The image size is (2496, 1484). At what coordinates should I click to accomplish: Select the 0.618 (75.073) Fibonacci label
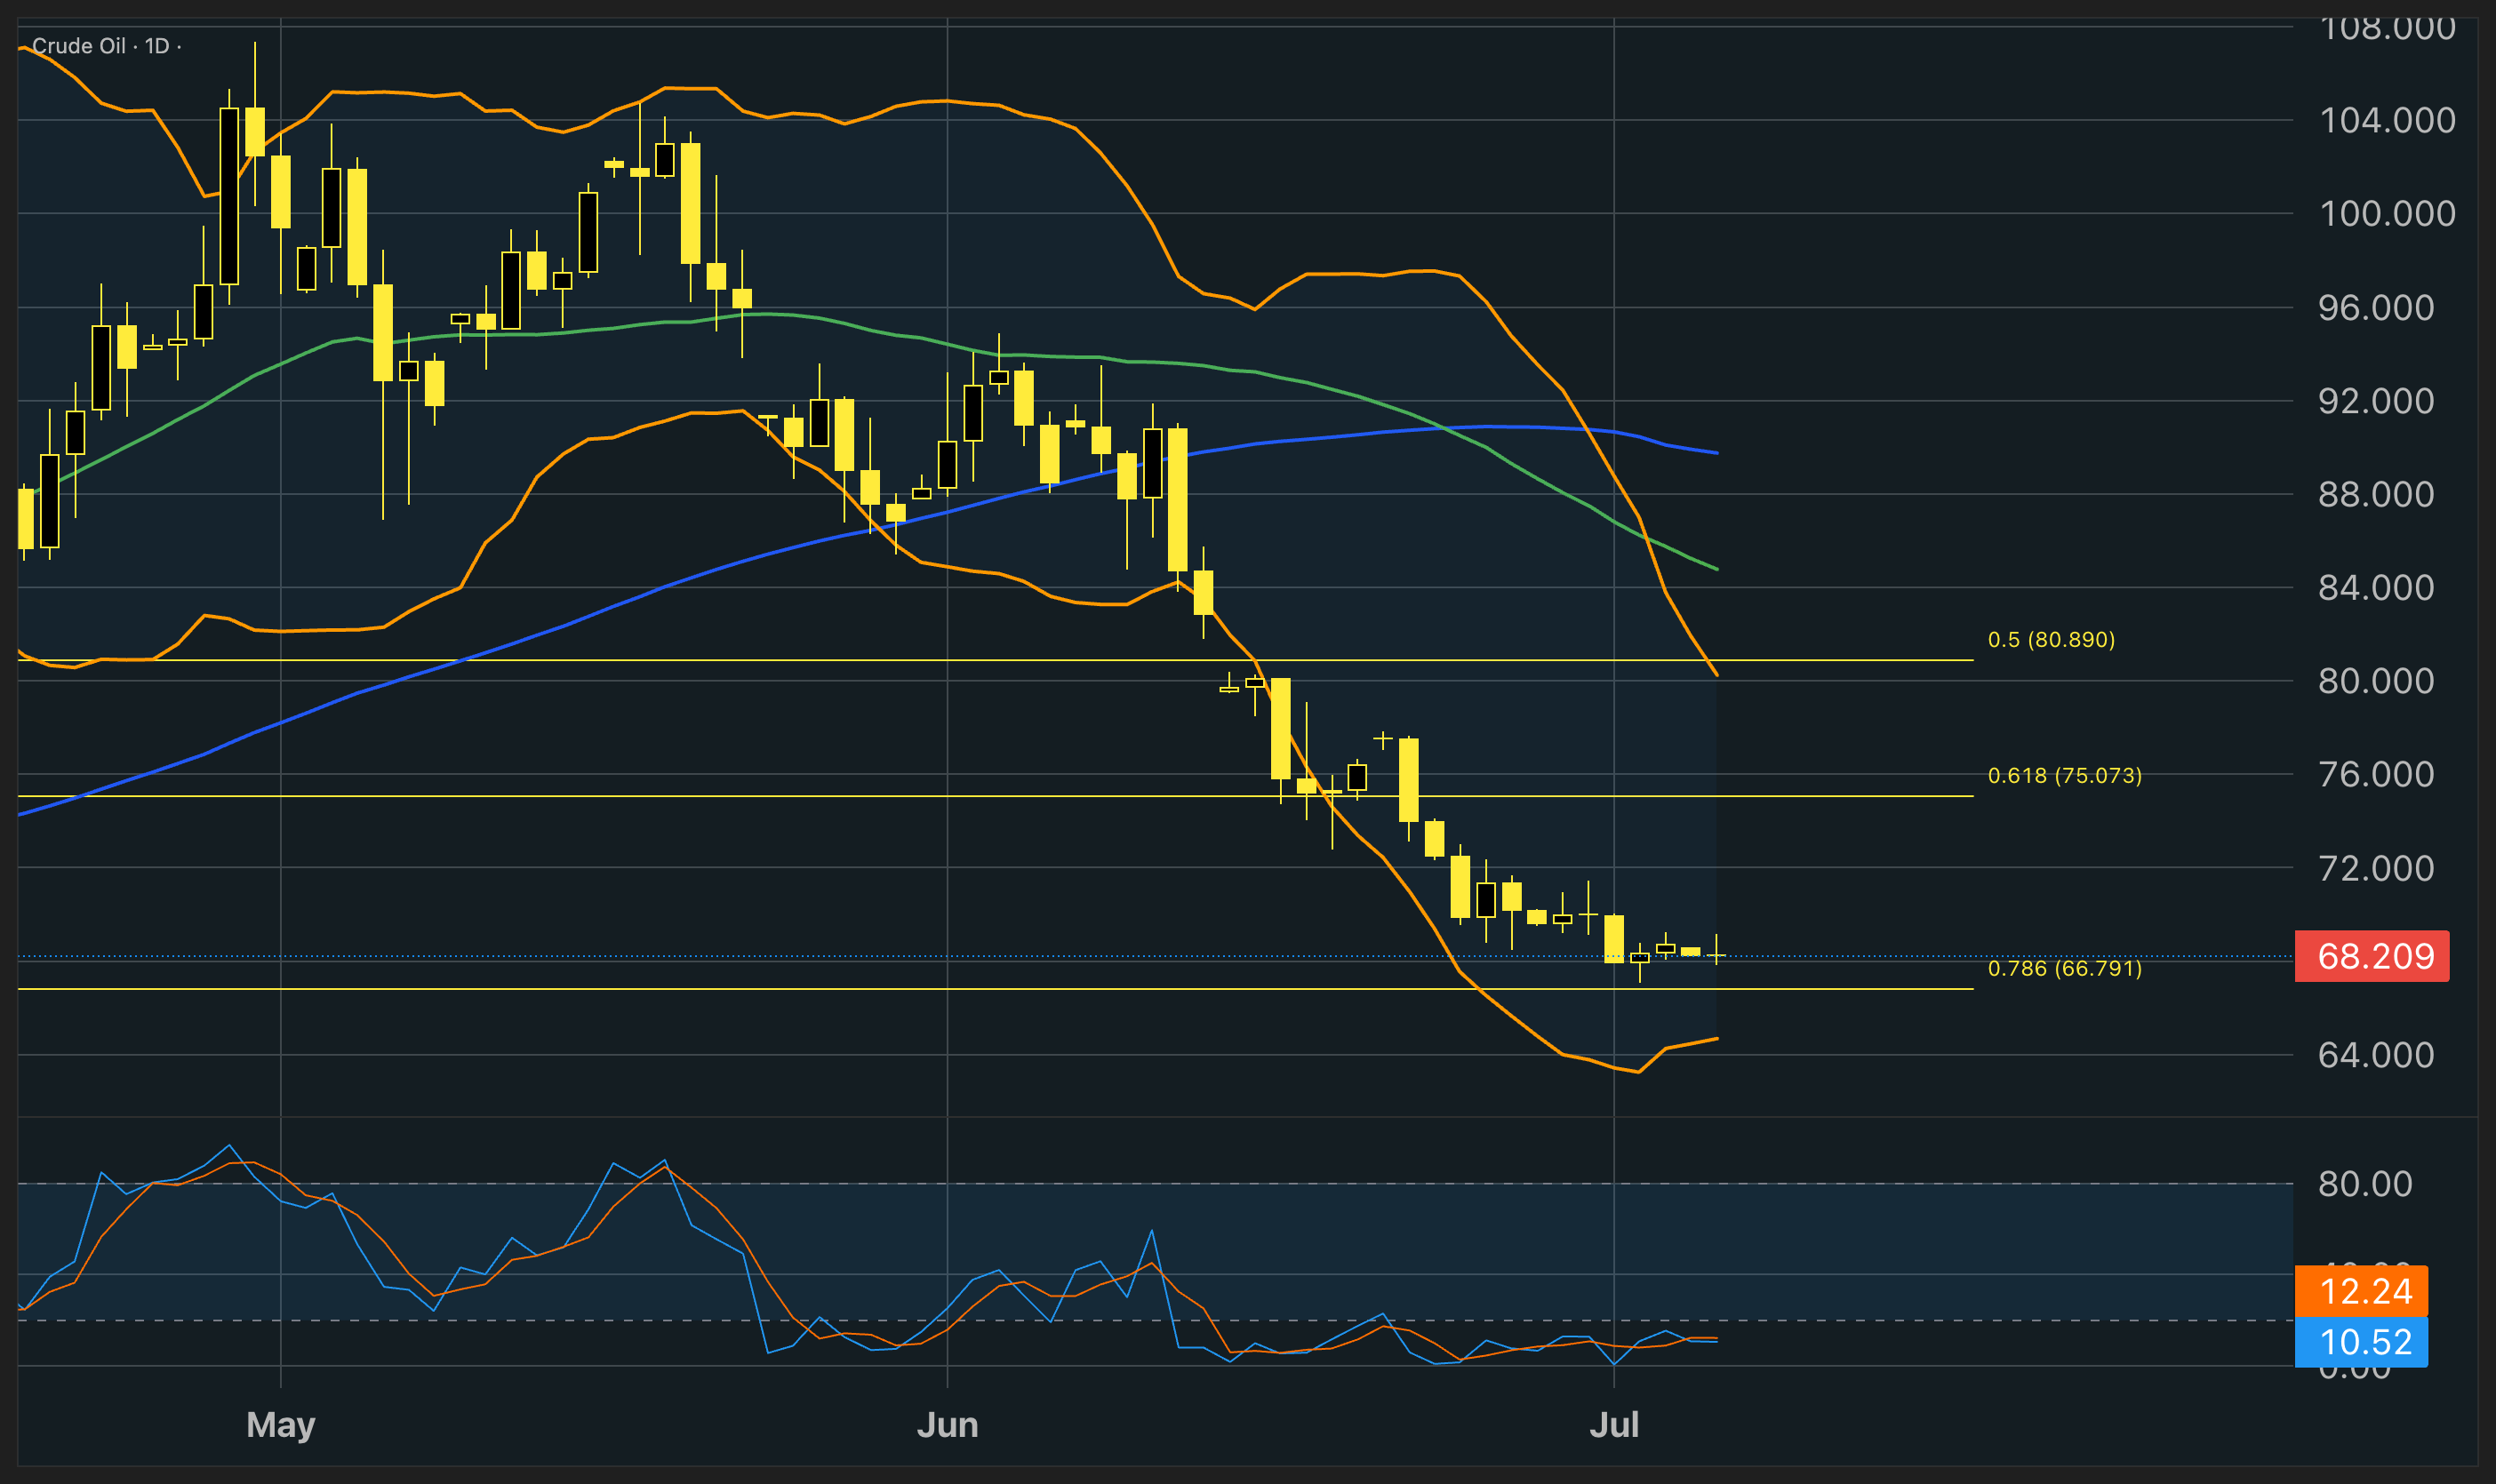click(2065, 775)
